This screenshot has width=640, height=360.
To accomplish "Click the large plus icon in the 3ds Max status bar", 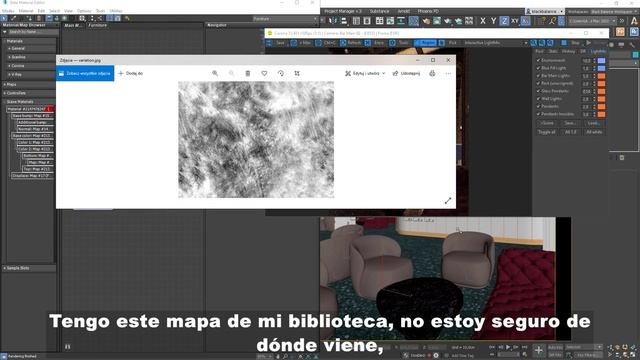I will [x=539, y=350].
